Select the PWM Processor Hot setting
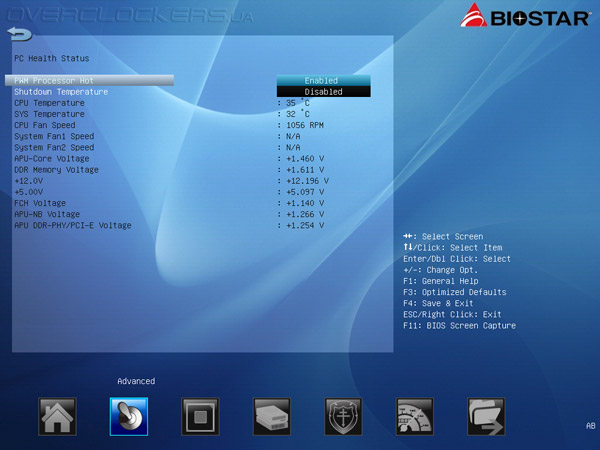 coord(90,80)
